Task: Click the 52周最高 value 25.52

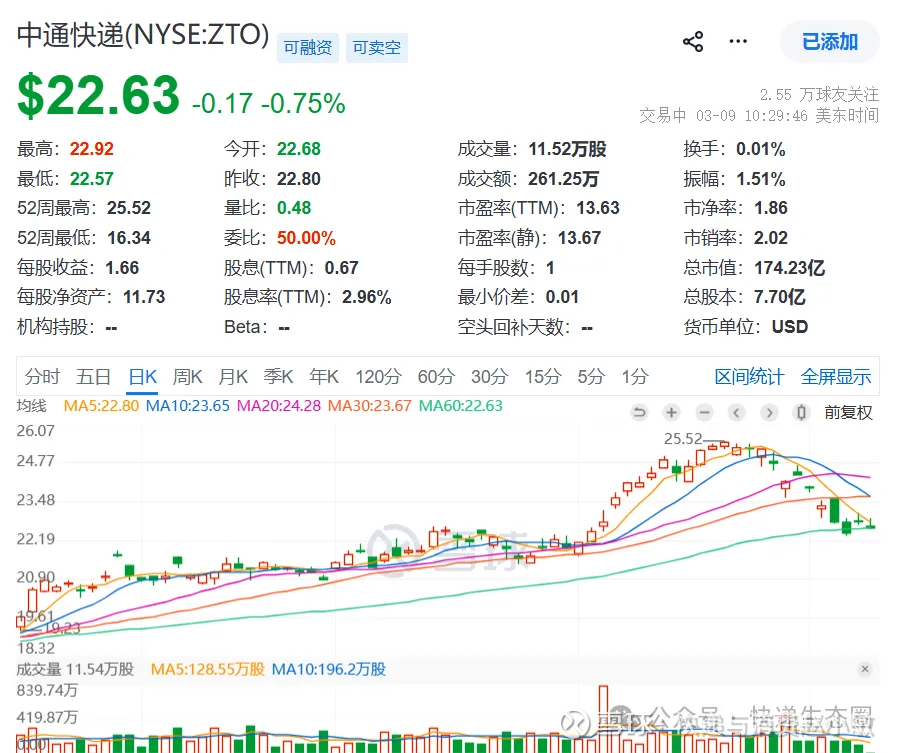Action: point(129,208)
